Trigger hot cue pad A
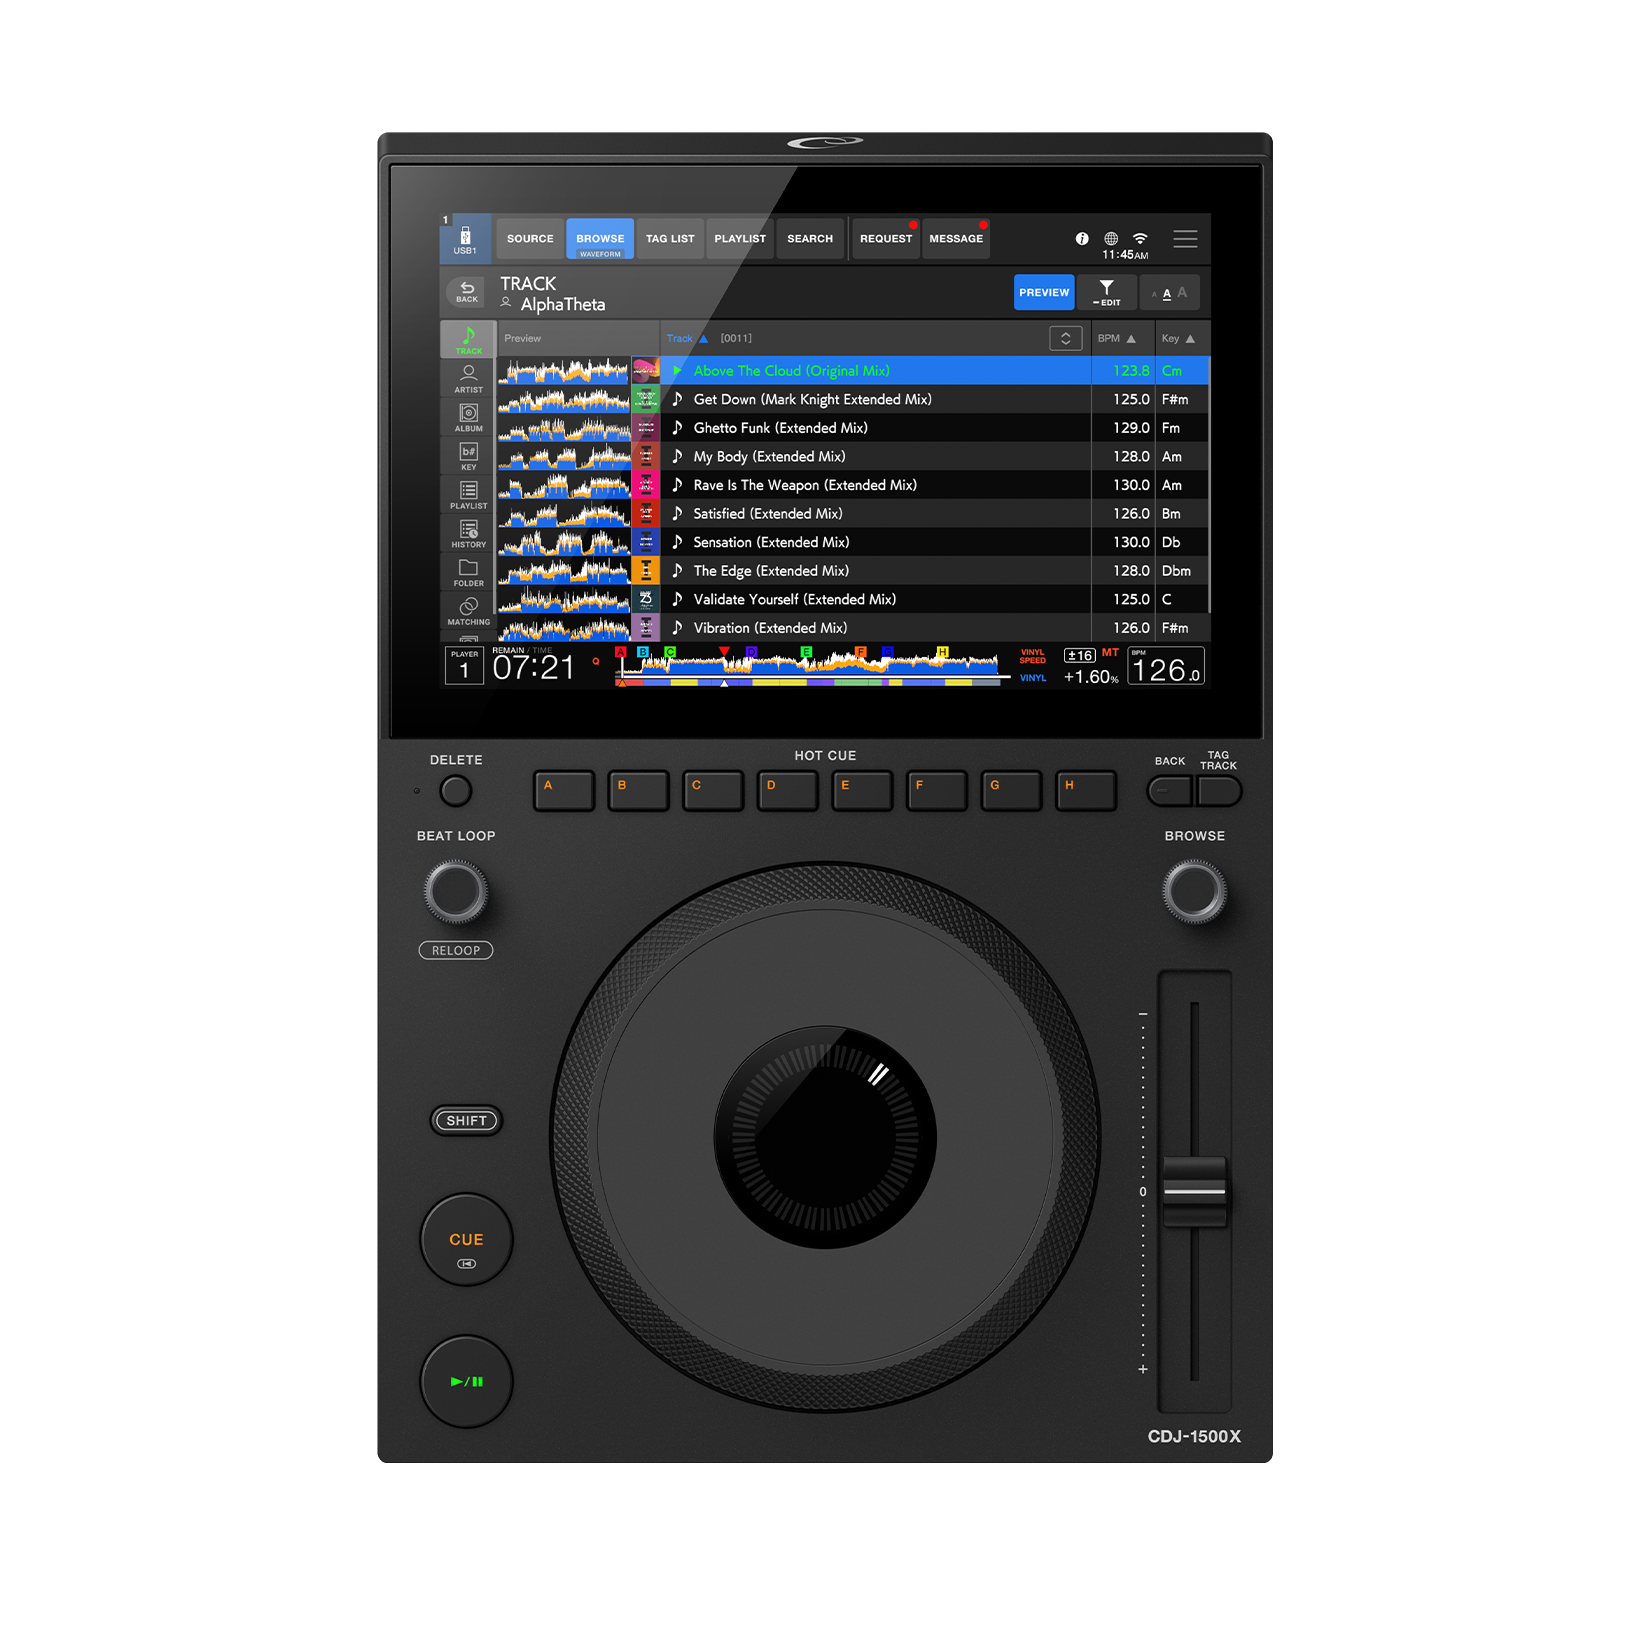The image size is (1650, 1650). (x=564, y=790)
